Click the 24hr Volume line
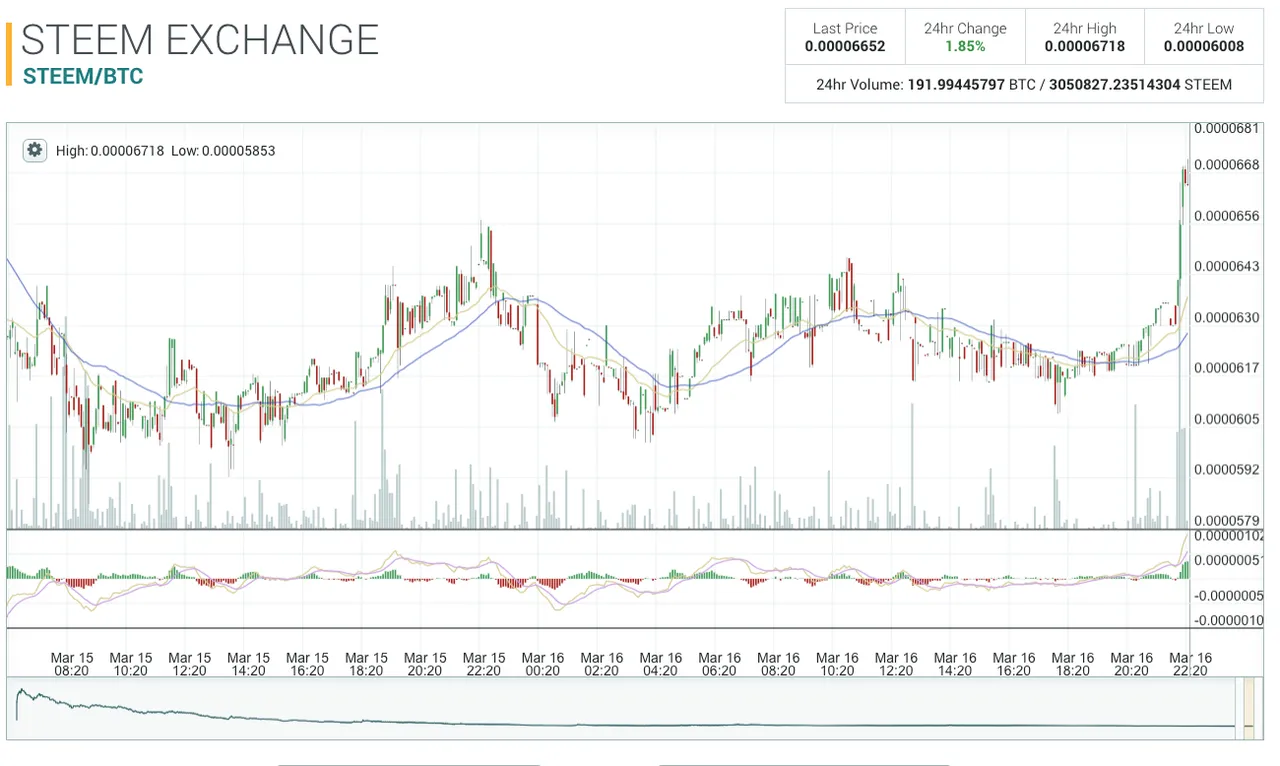The width and height of the screenshot is (1280, 766). (1024, 85)
